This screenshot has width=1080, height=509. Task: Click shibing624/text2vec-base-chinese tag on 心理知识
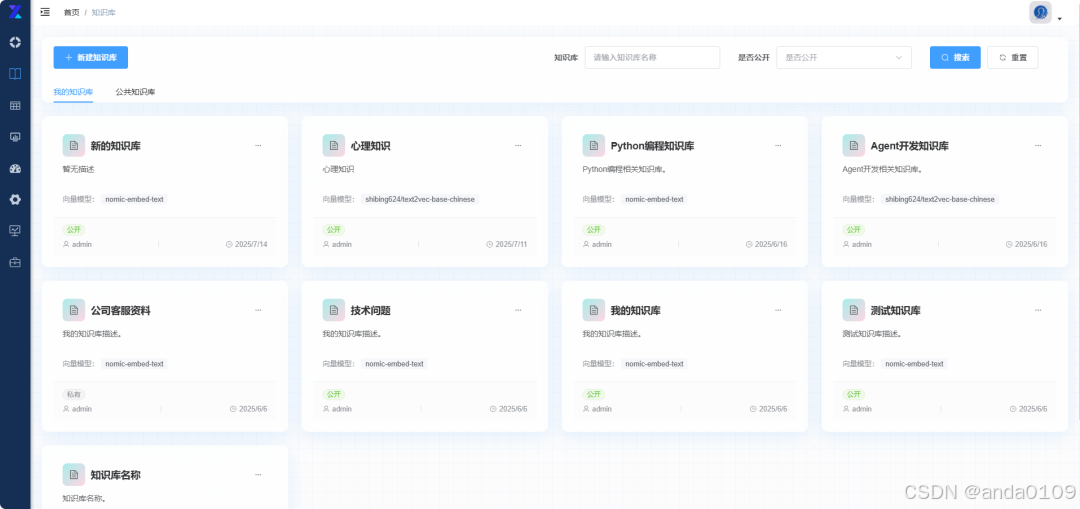point(420,199)
